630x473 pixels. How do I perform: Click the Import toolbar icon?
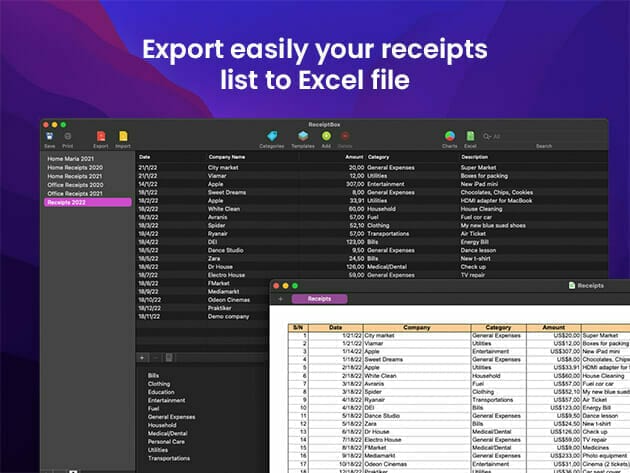click(123, 135)
